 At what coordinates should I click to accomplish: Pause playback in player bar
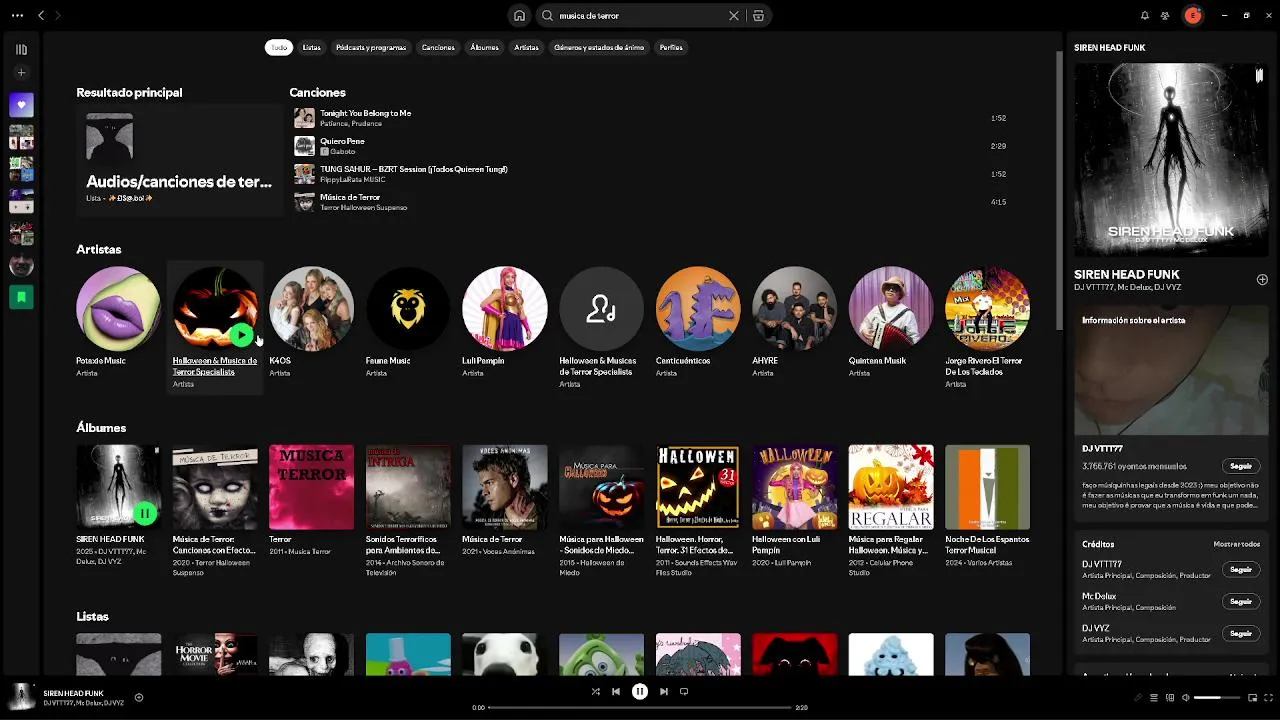click(x=640, y=691)
